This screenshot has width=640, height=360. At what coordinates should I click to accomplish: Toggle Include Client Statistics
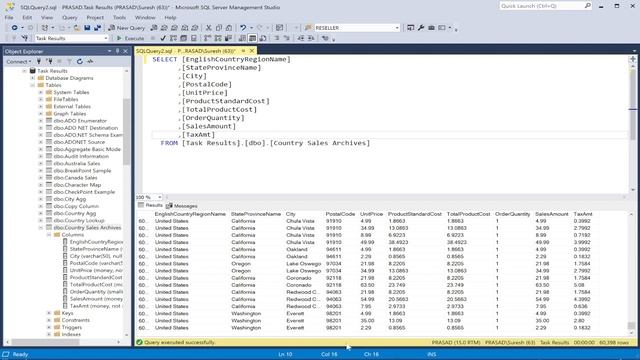(229, 38)
